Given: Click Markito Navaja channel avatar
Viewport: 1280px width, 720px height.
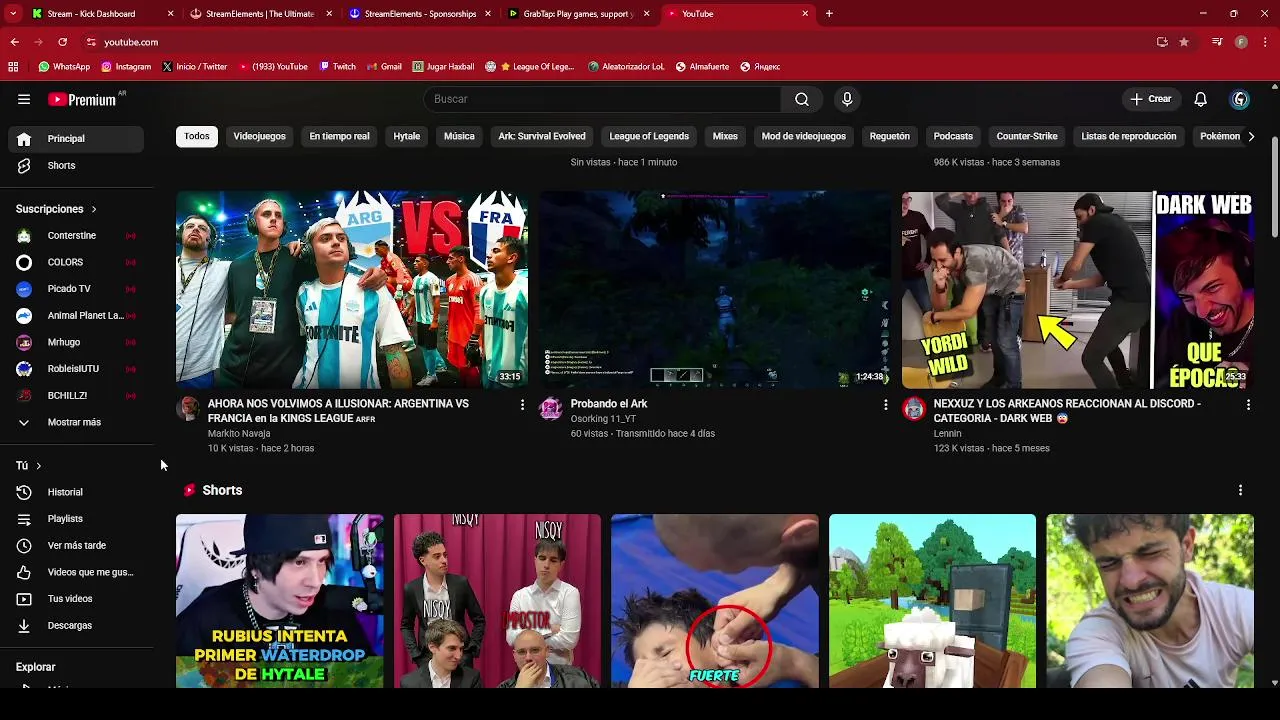Looking at the screenshot, I should point(188,408).
